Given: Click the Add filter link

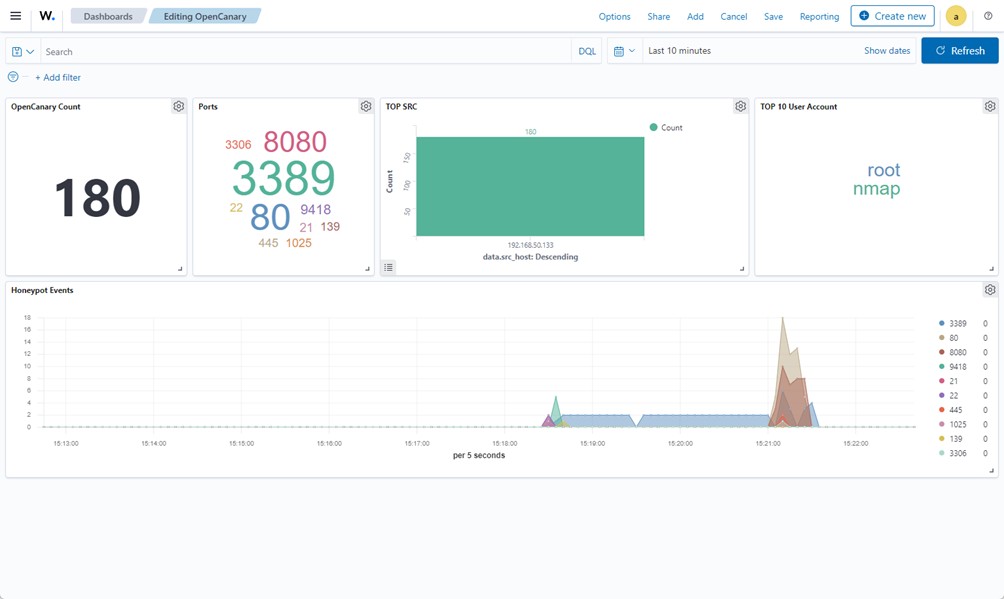Looking at the screenshot, I should [x=58, y=78].
